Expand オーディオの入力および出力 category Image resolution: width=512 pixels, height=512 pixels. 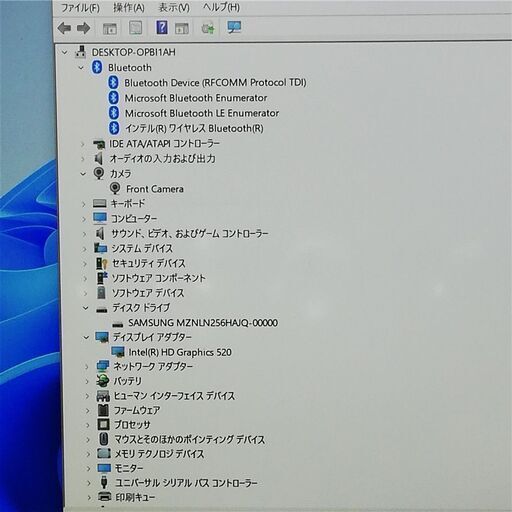click(x=82, y=159)
